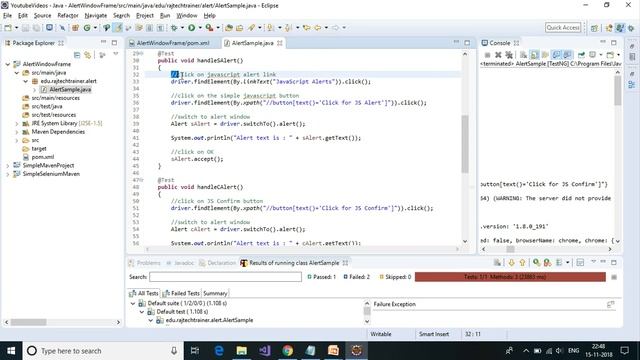Image resolution: width=640 pixels, height=360 pixels.
Task: Open the Problems view tab
Action: [145, 263]
